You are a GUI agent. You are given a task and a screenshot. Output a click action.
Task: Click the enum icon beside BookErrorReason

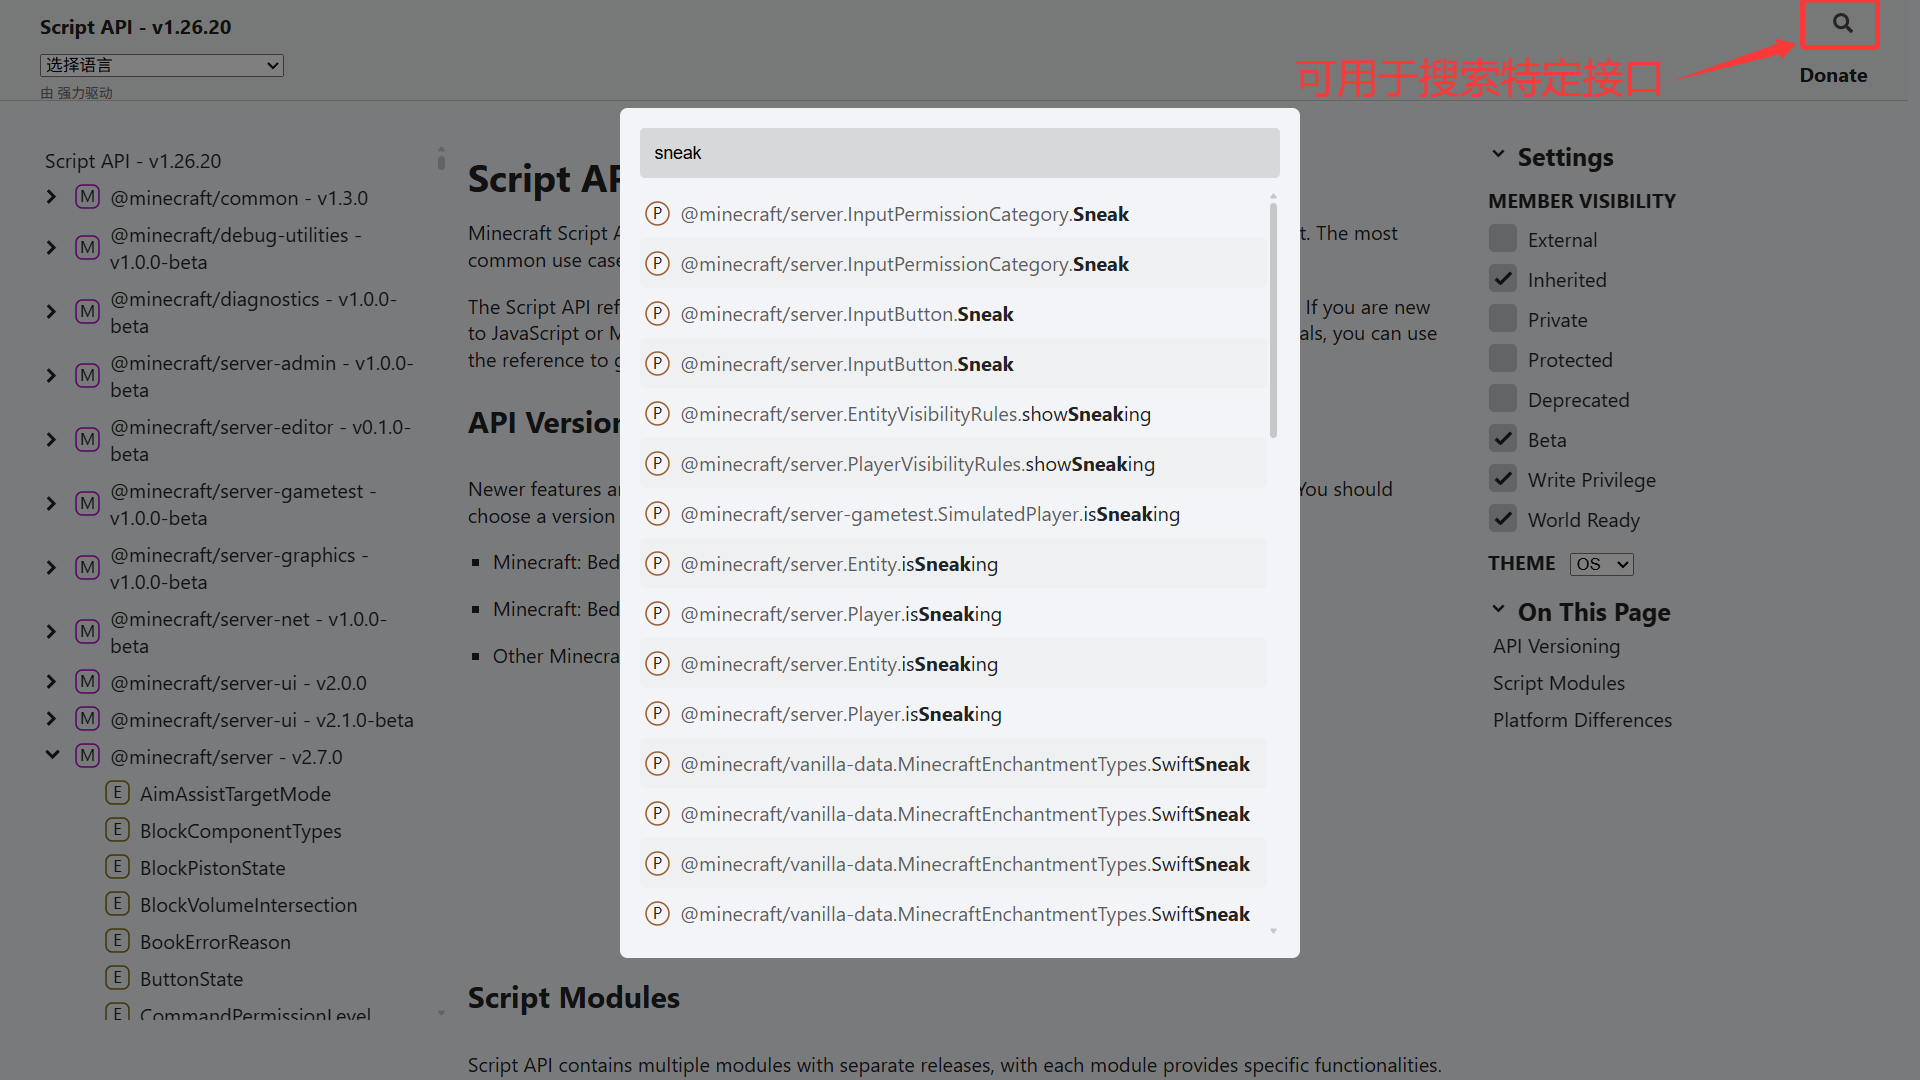[x=118, y=941]
